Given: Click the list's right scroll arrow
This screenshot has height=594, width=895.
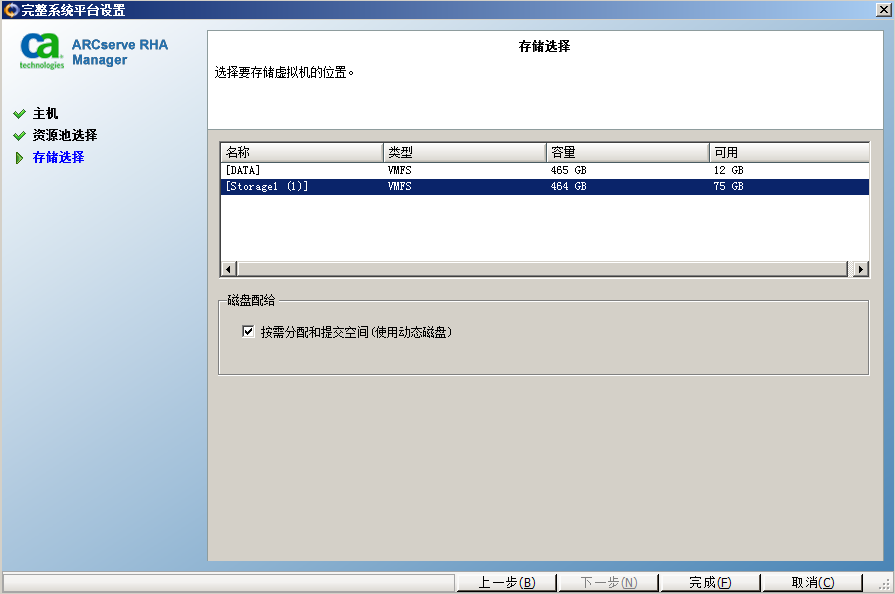Looking at the screenshot, I should coord(861,269).
